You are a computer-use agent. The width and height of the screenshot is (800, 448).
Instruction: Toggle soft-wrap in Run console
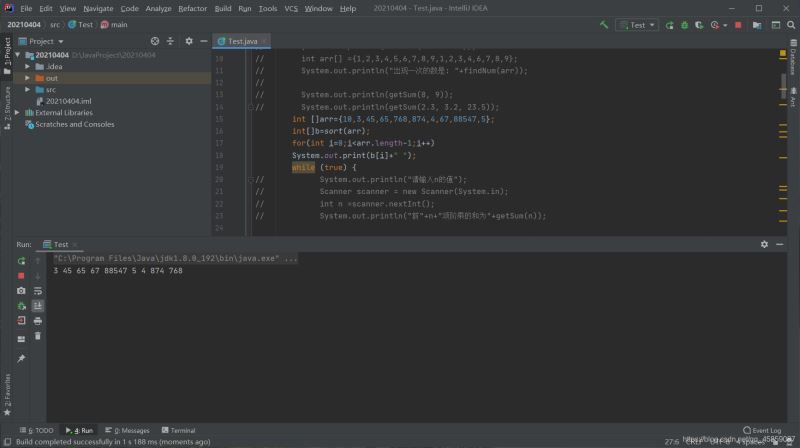[38, 291]
